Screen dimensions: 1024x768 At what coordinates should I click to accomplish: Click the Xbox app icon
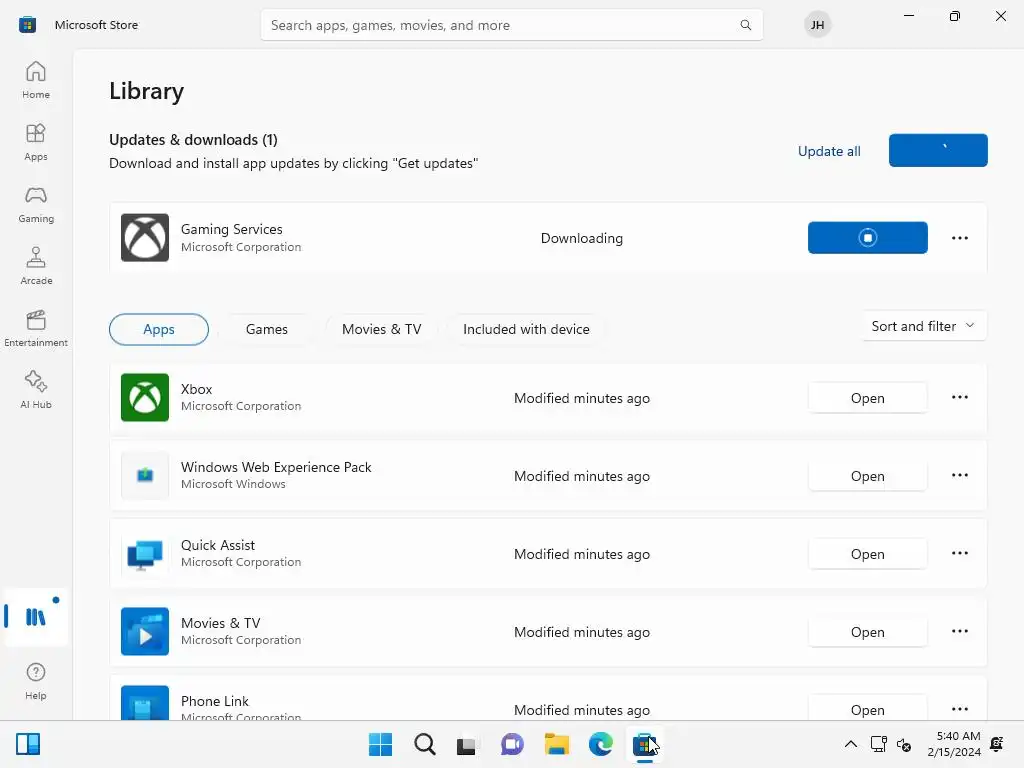pyautogui.click(x=145, y=397)
